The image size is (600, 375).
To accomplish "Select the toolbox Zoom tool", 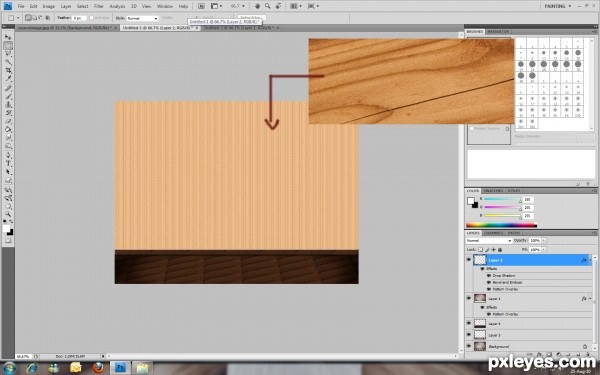I will point(8,214).
